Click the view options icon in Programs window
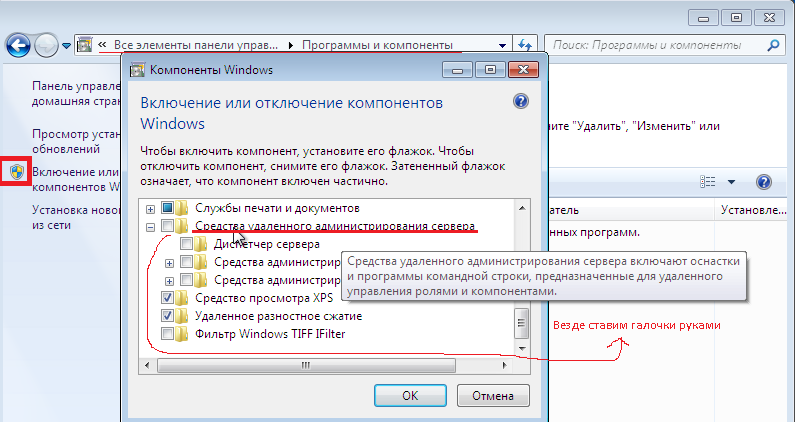 708,182
